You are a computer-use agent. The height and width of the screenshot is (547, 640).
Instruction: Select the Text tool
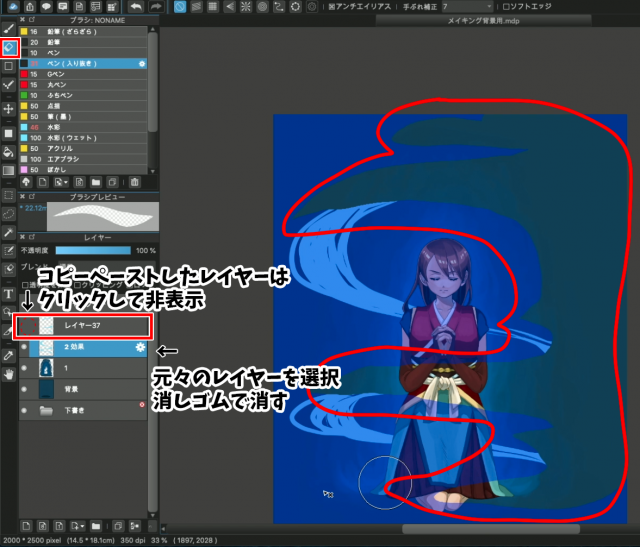[x=9, y=294]
